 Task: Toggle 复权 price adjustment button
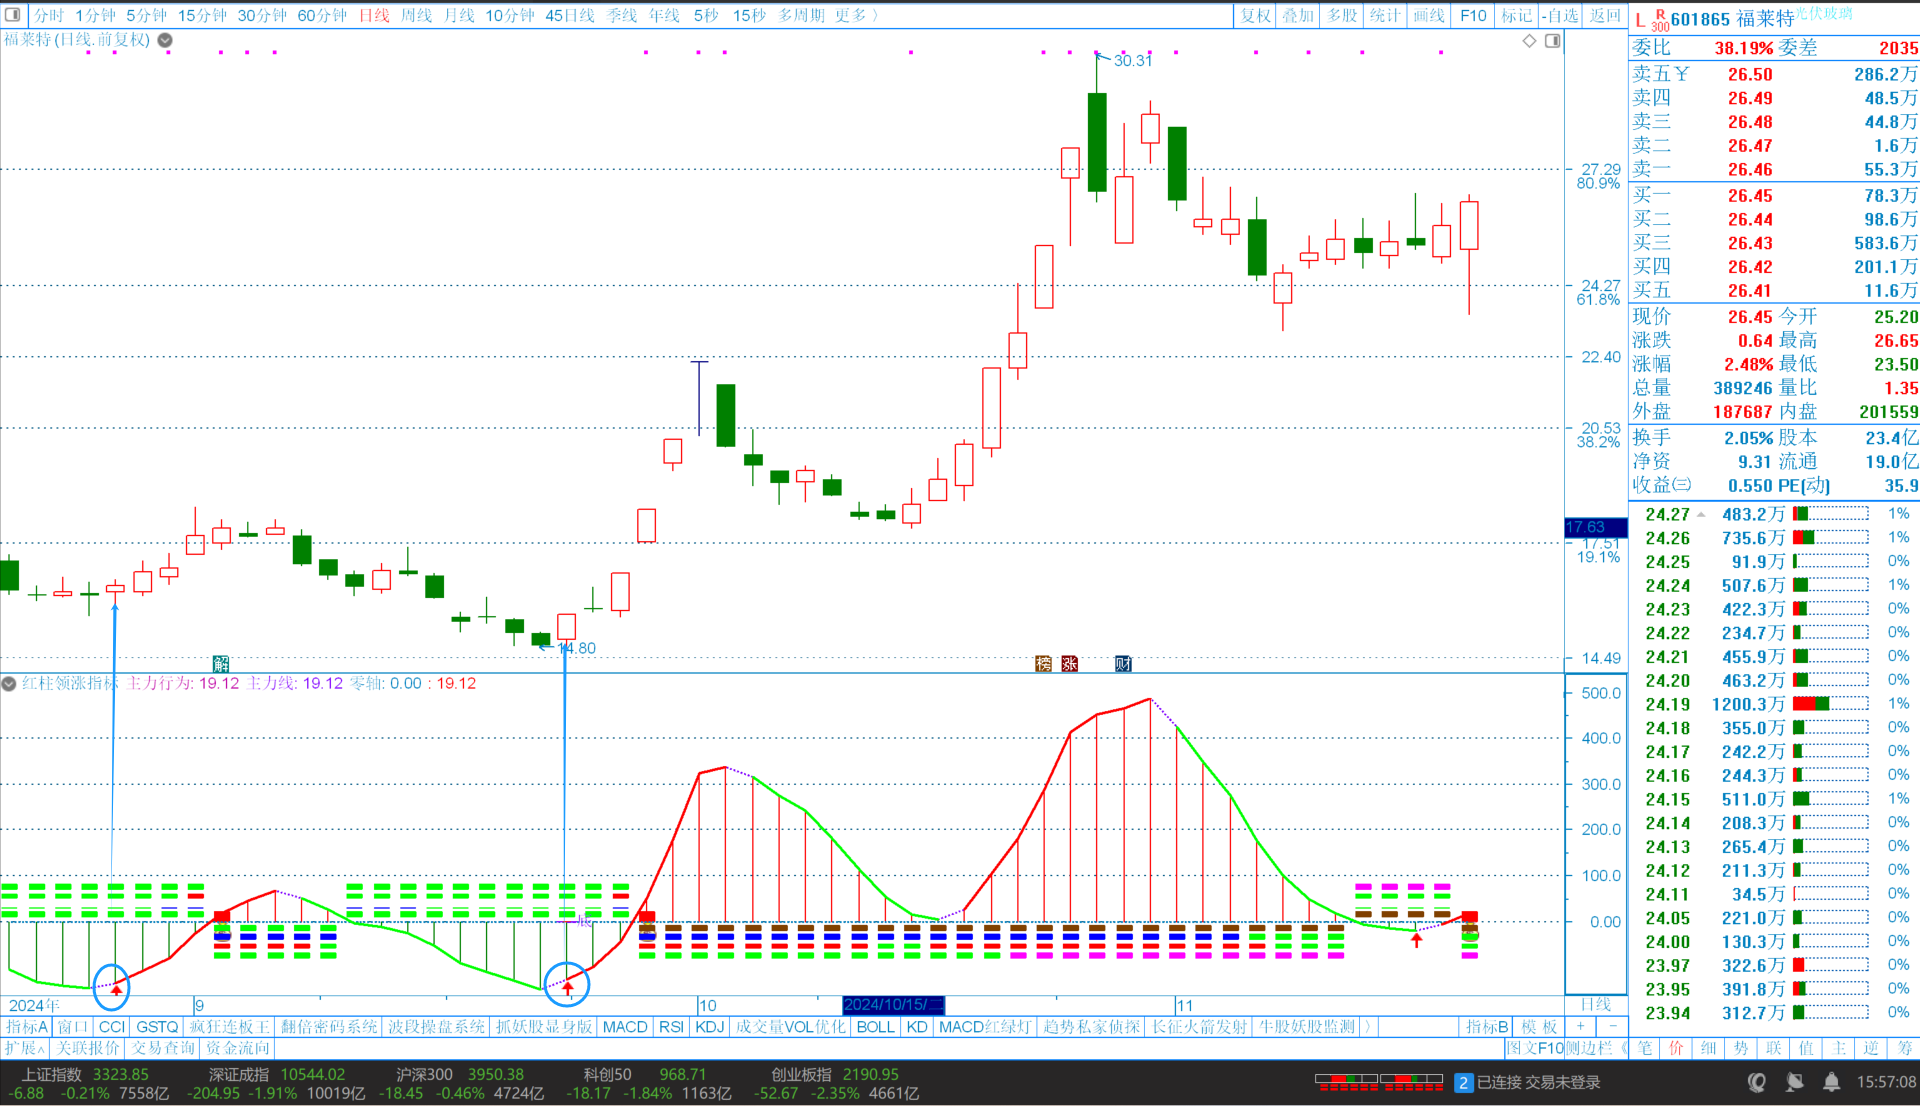coord(1255,15)
